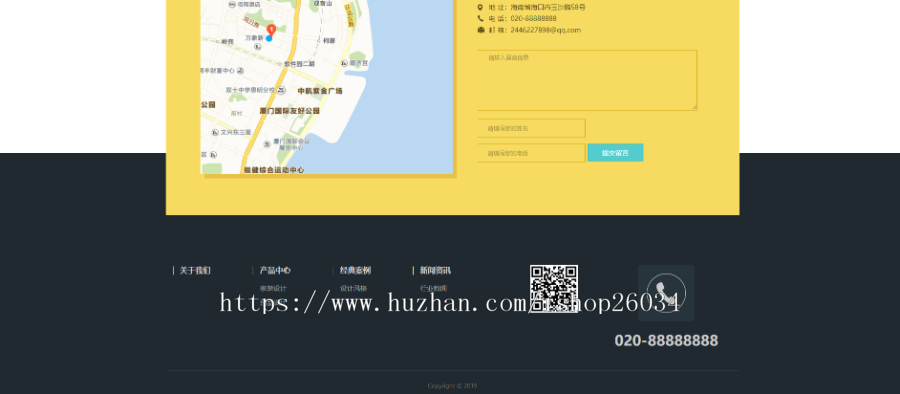Screen dimensions: 900x394
Task: Click 观健综合运动中心 label on the map
Action: coord(274,170)
